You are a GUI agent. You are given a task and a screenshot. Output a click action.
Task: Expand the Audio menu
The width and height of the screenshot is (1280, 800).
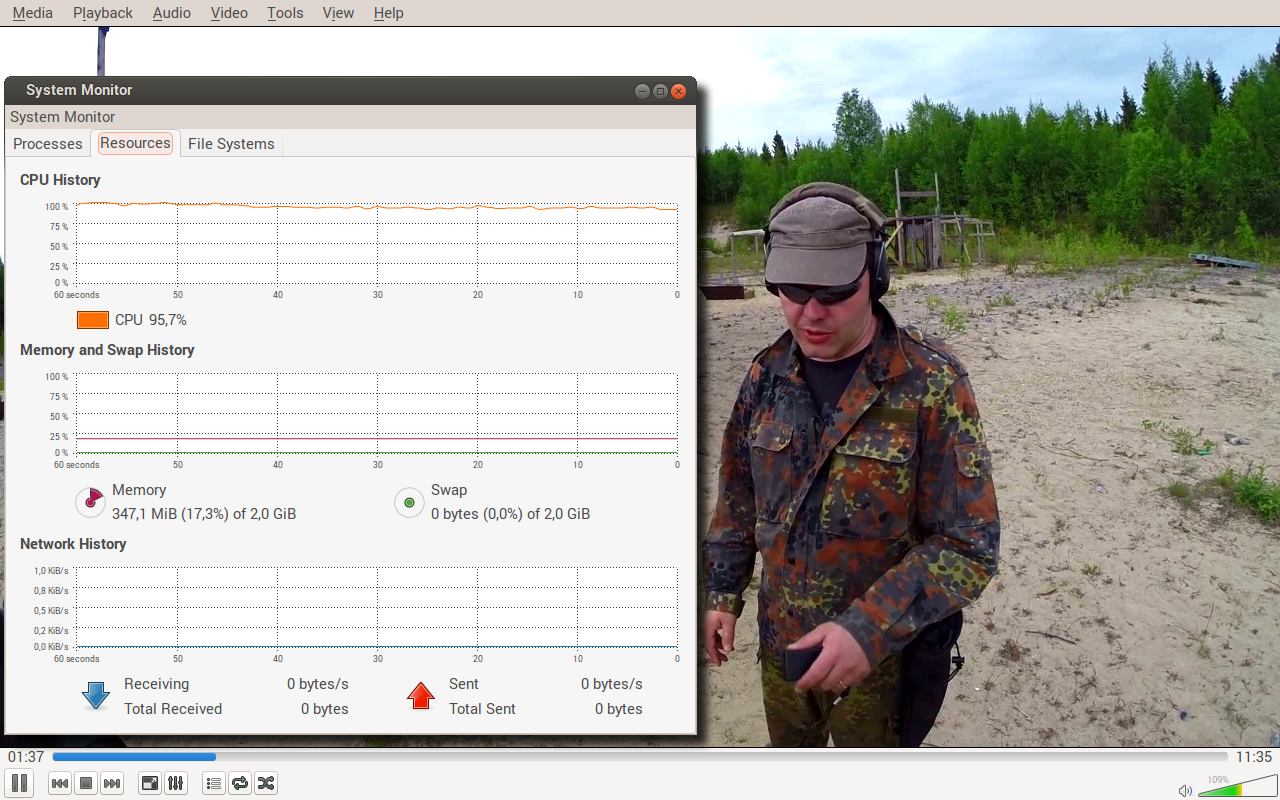pyautogui.click(x=172, y=13)
